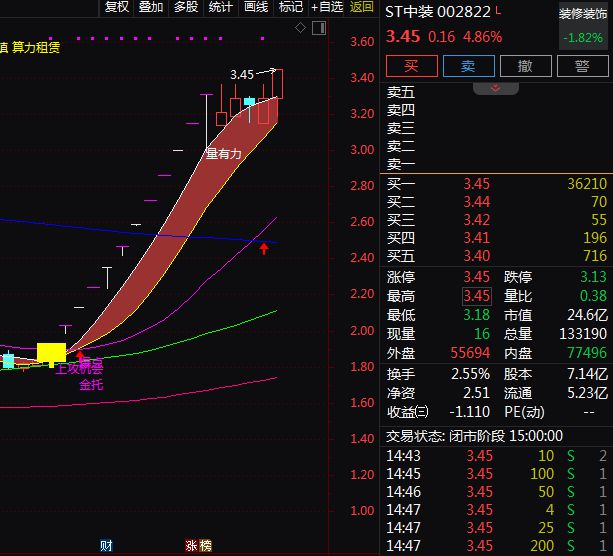The height and width of the screenshot is (556, 613).
Task: Click the 最低 value 3.18
Action: pos(477,315)
